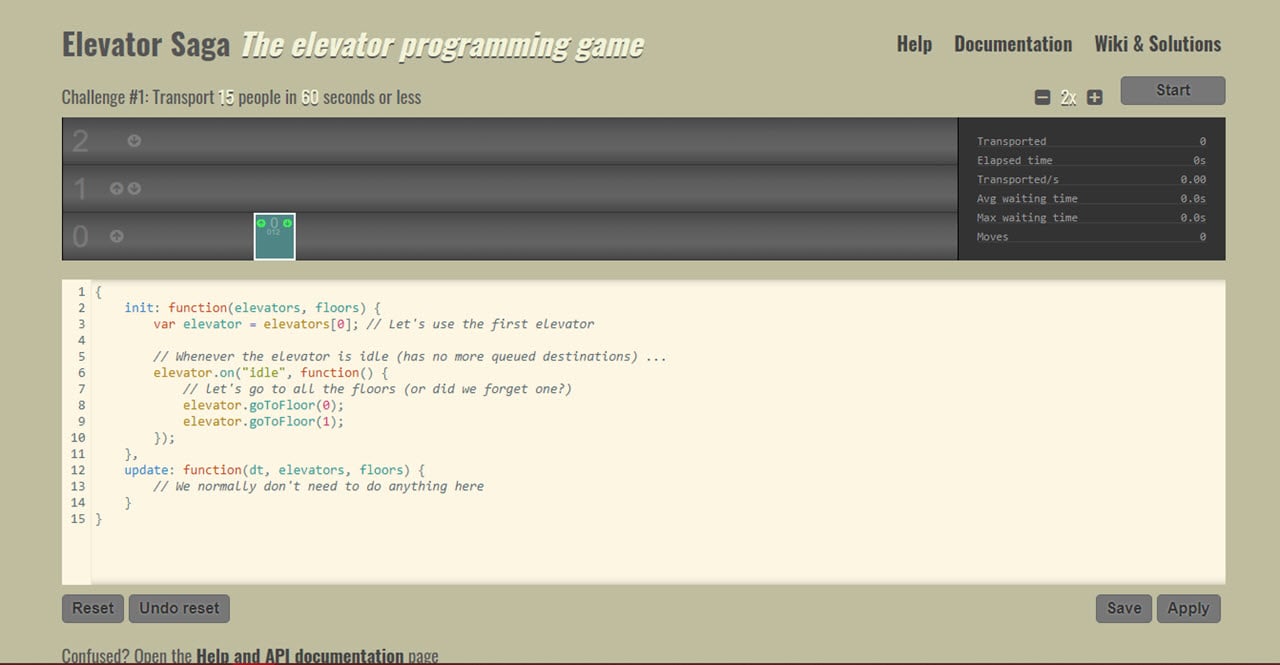Reset the code to default
Viewport: 1280px width, 665px height.
93,608
